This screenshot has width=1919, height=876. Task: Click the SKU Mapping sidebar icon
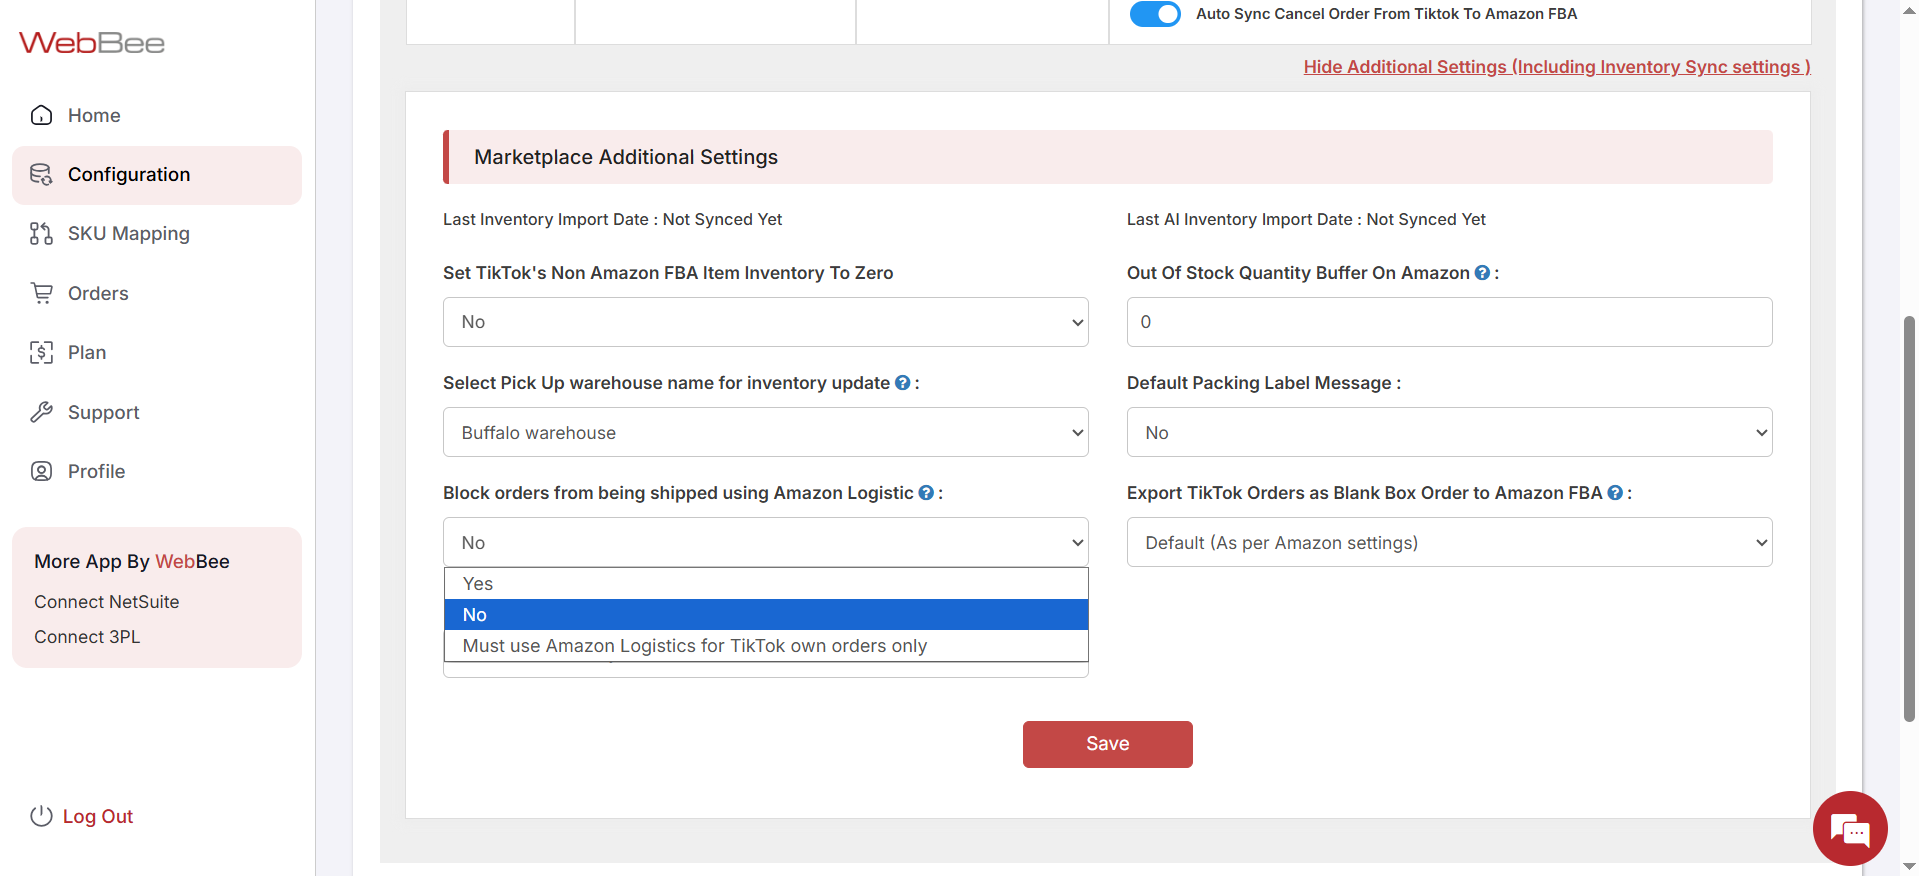coord(41,234)
